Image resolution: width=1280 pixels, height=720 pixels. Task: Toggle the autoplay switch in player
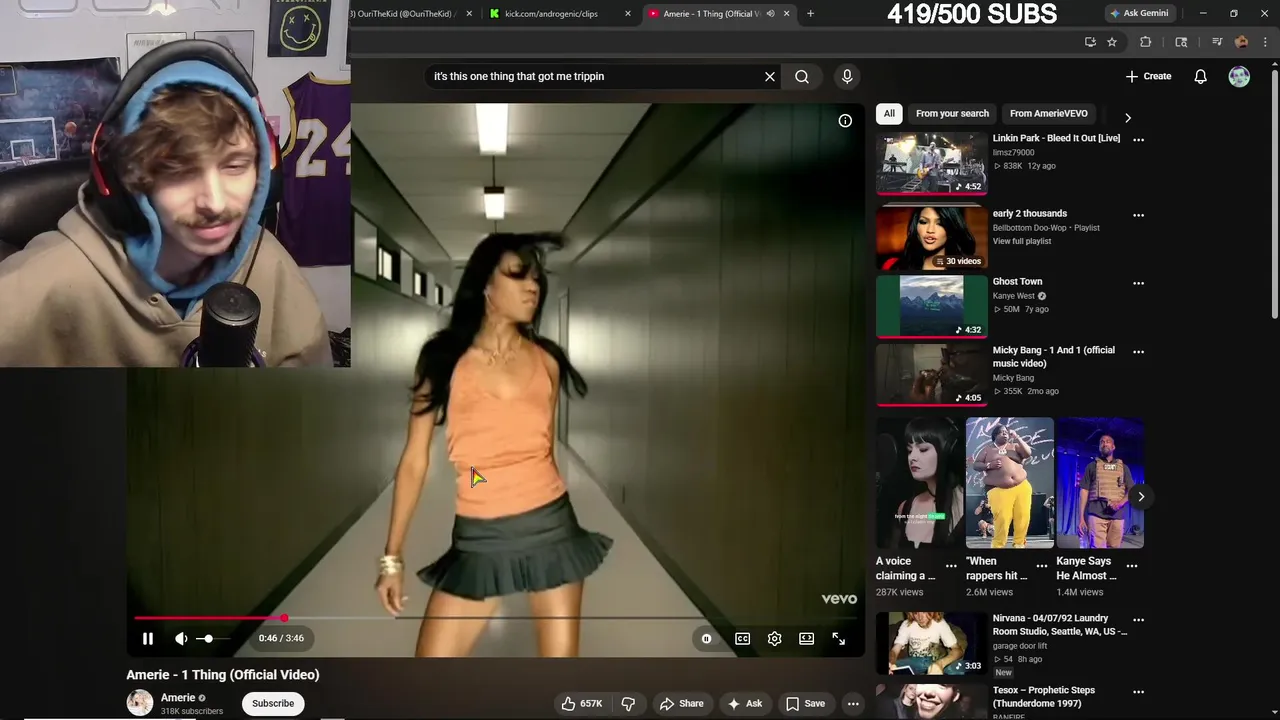[706, 638]
